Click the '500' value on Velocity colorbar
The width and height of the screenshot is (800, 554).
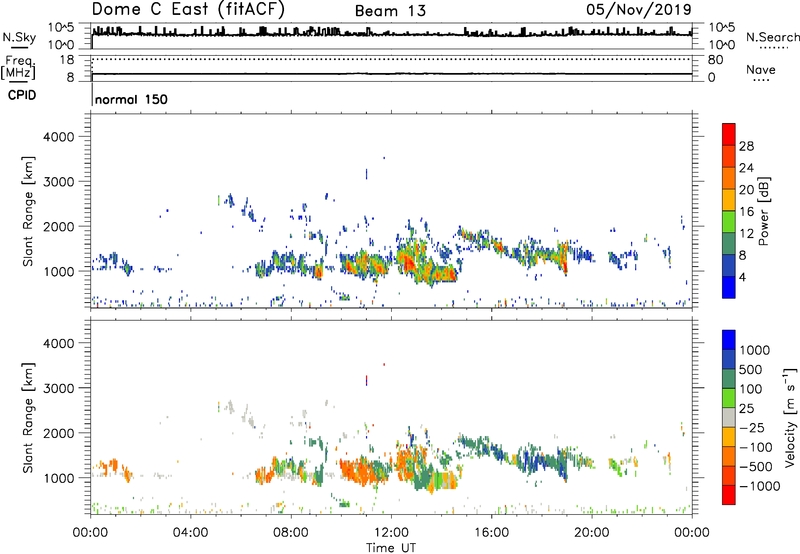(751, 369)
